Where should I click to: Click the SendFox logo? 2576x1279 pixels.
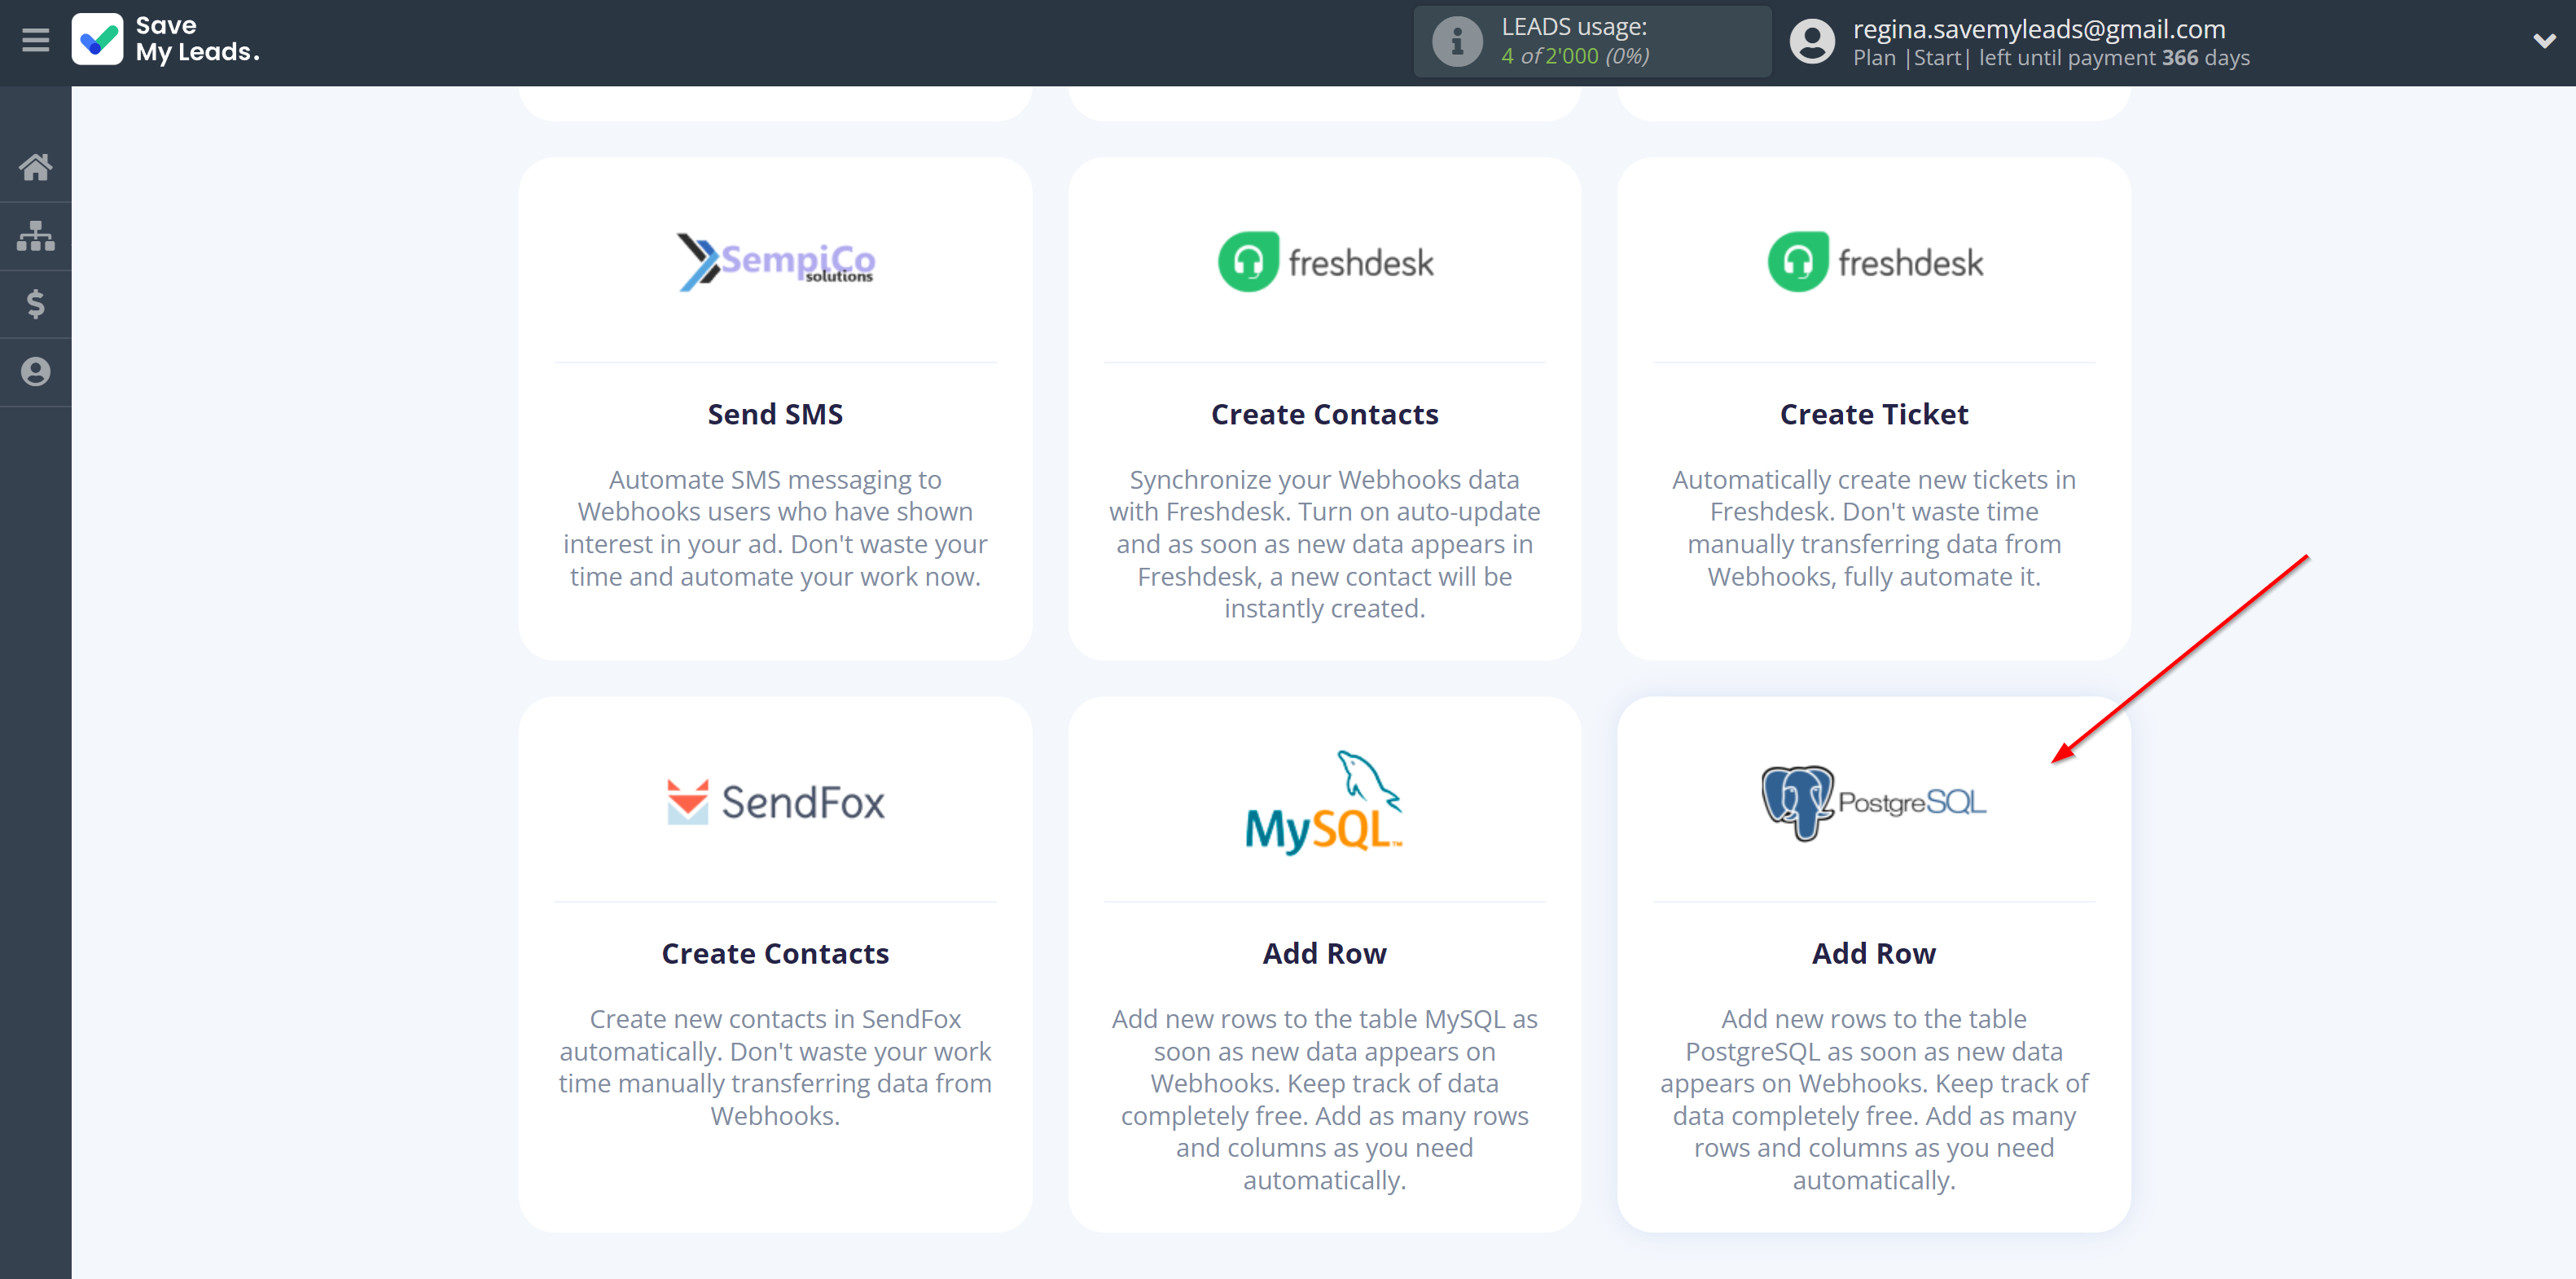pos(776,802)
